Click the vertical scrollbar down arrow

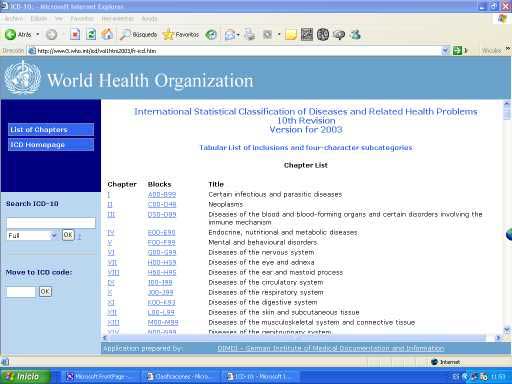507,330
